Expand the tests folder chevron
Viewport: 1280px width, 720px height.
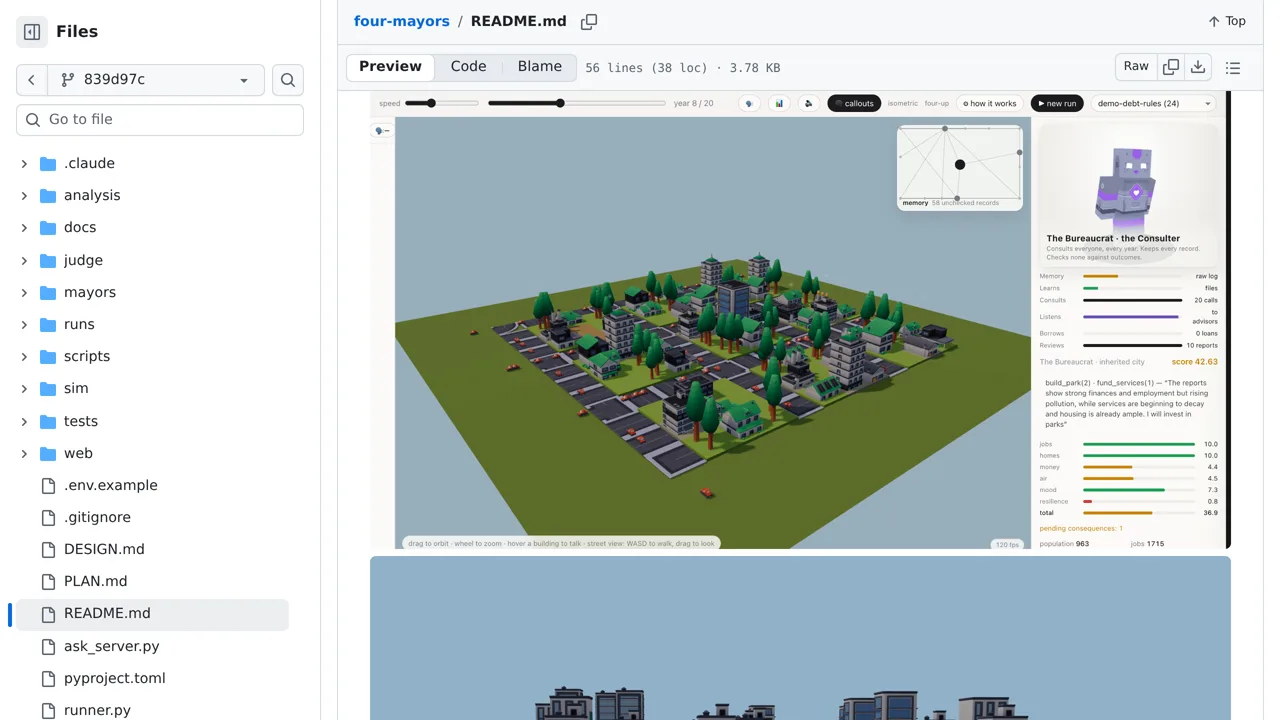tap(24, 421)
